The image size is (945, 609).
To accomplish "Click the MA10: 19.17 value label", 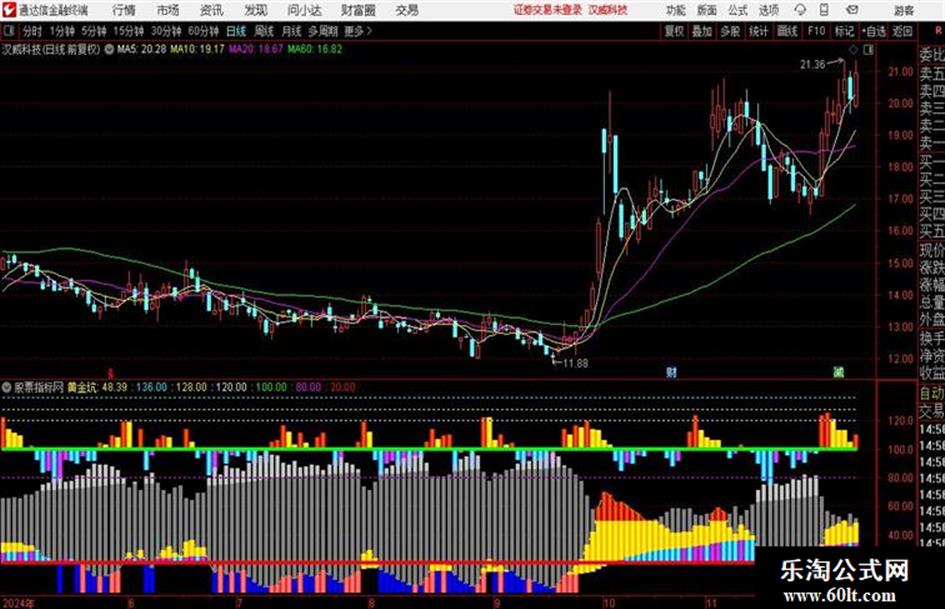I will pos(197,49).
